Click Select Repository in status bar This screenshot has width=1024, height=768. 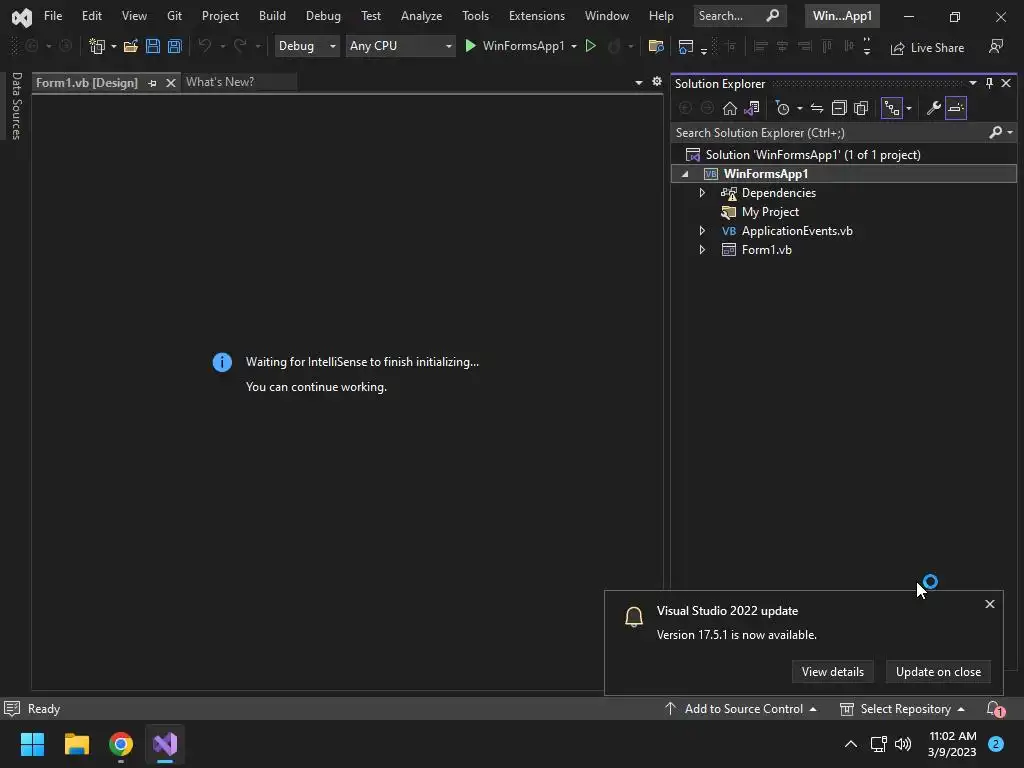coord(903,709)
